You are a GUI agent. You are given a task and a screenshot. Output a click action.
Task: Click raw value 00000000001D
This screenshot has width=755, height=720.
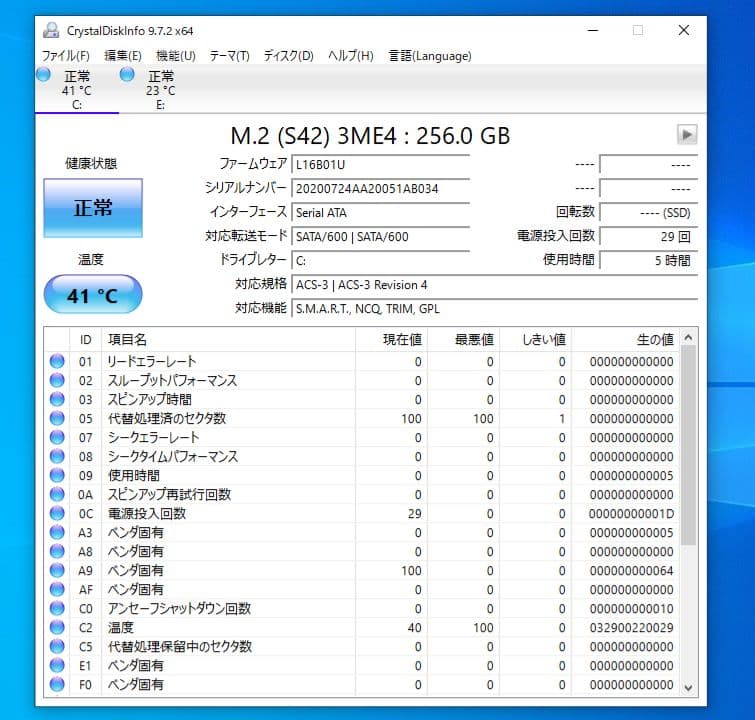pos(631,514)
